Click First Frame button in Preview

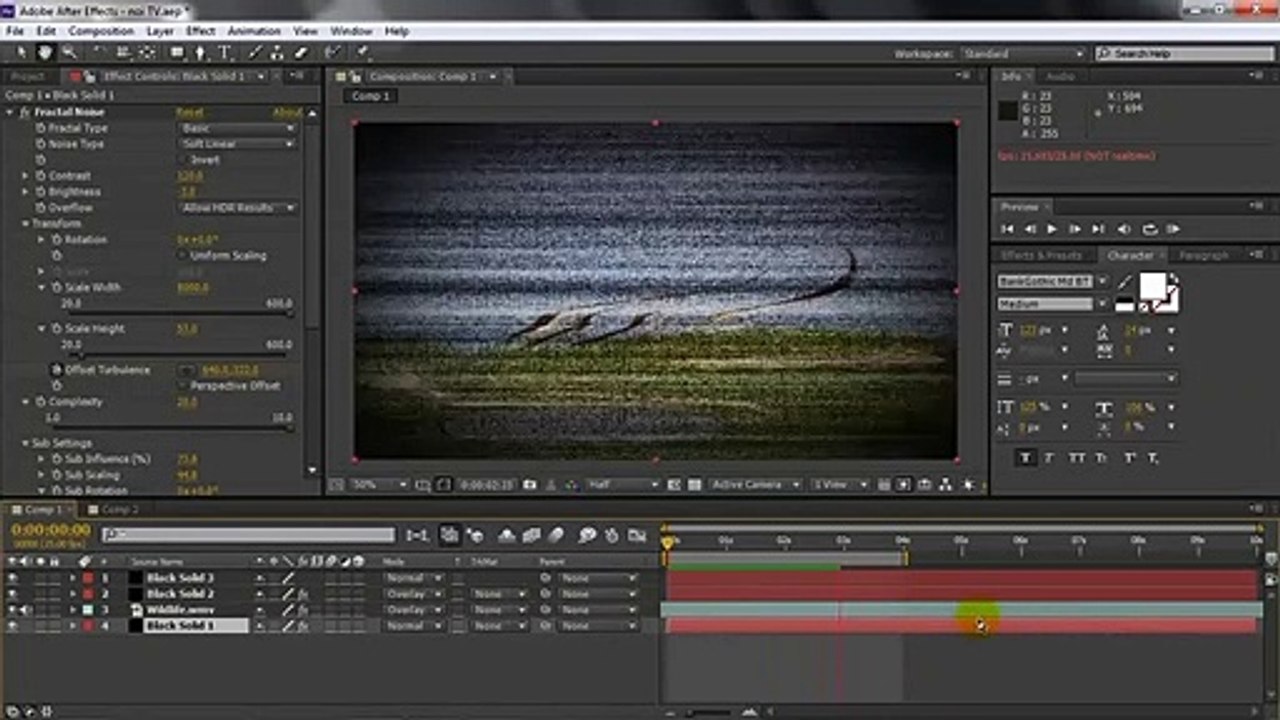pyautogui.click(x=1007, y=229)
